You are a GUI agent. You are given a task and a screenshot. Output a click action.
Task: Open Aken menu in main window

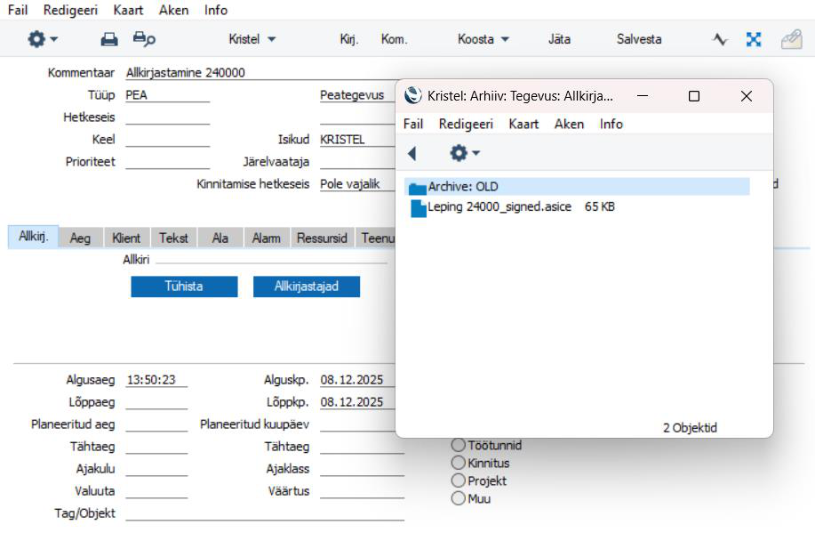(174, 10)
